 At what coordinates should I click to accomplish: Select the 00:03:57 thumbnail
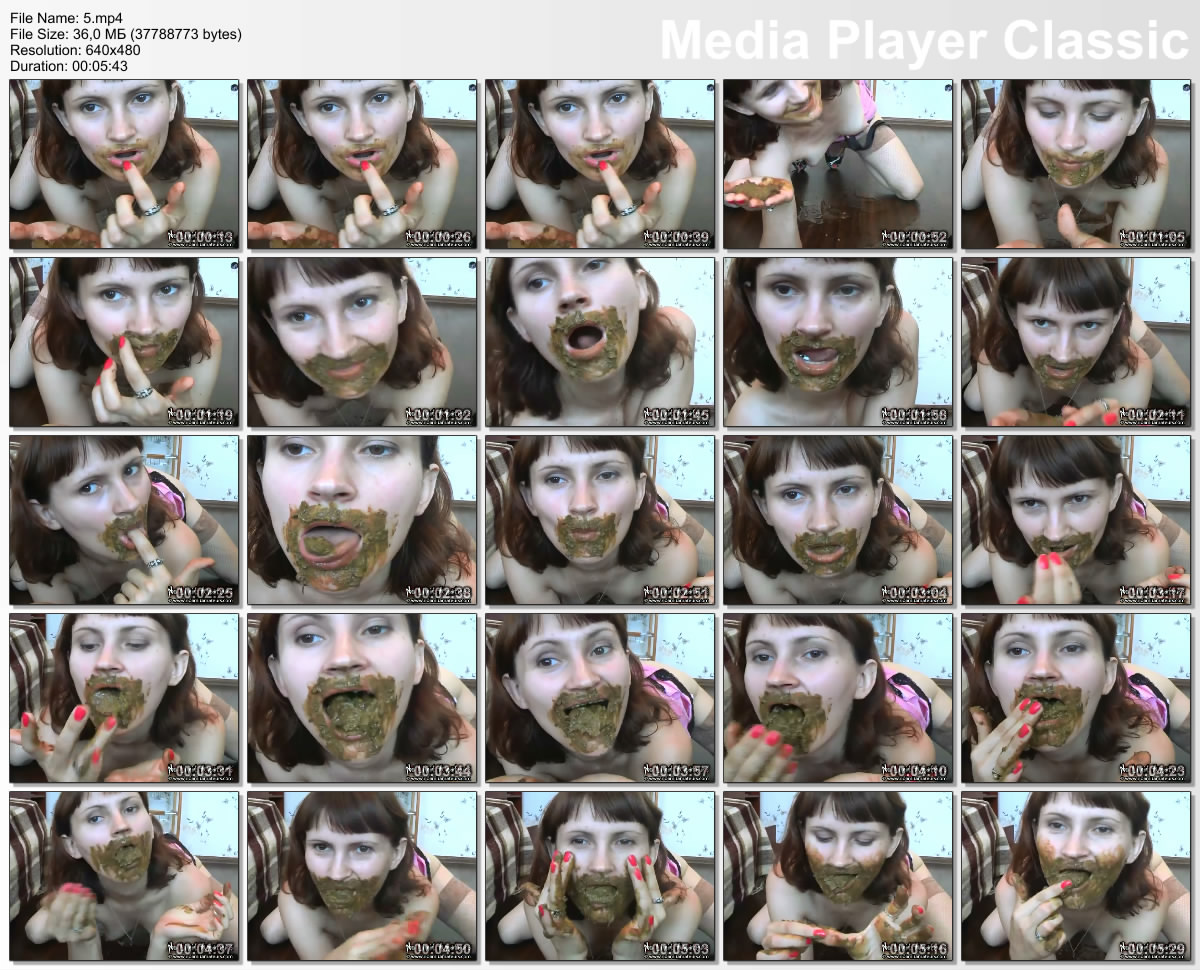point(600,698)
